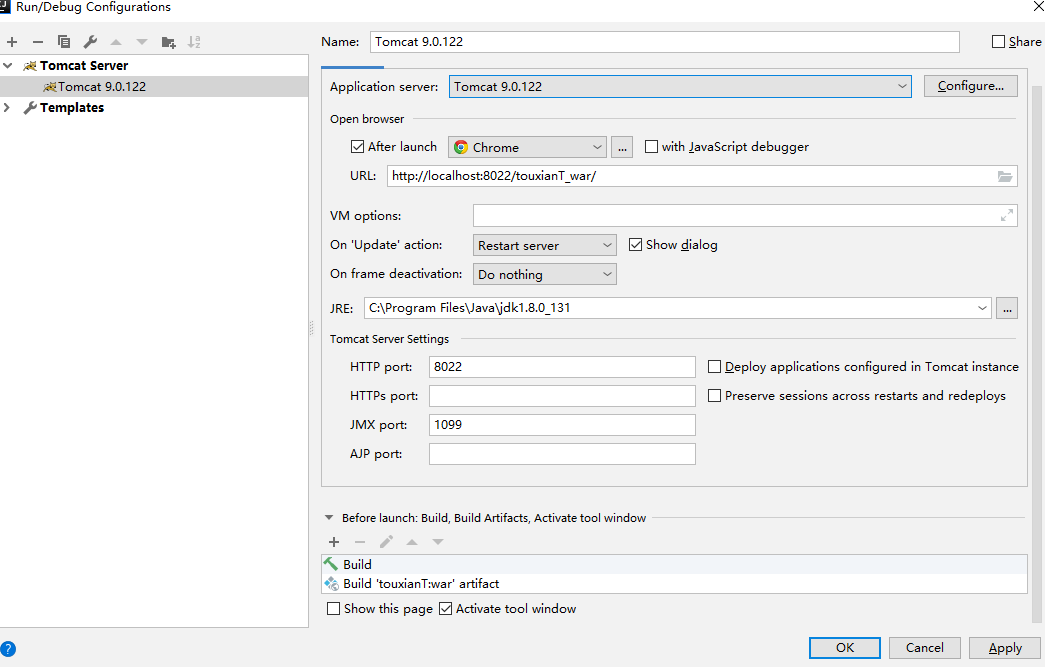Remove the selected configuration

click(38, 42)
